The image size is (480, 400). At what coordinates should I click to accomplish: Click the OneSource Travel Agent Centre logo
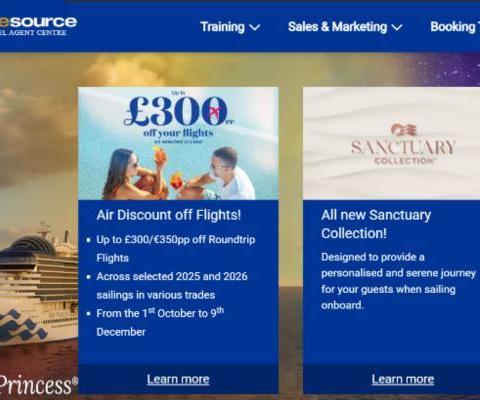pyautogui.click(x=38, y=26)
